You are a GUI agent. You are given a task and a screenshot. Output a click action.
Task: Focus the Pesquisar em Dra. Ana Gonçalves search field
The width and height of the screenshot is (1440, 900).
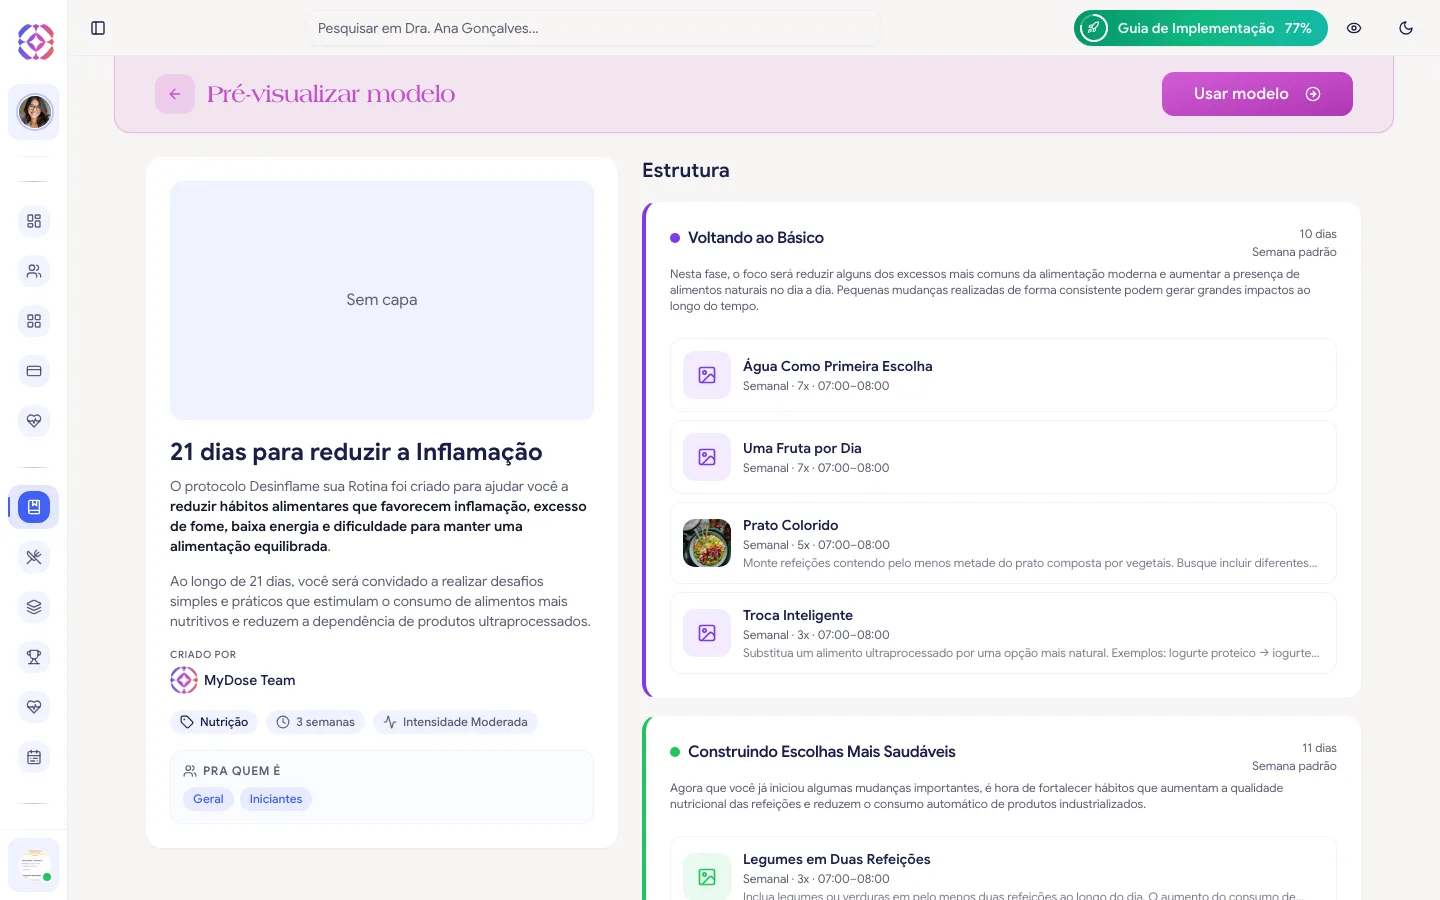click(x=594, y=28)
